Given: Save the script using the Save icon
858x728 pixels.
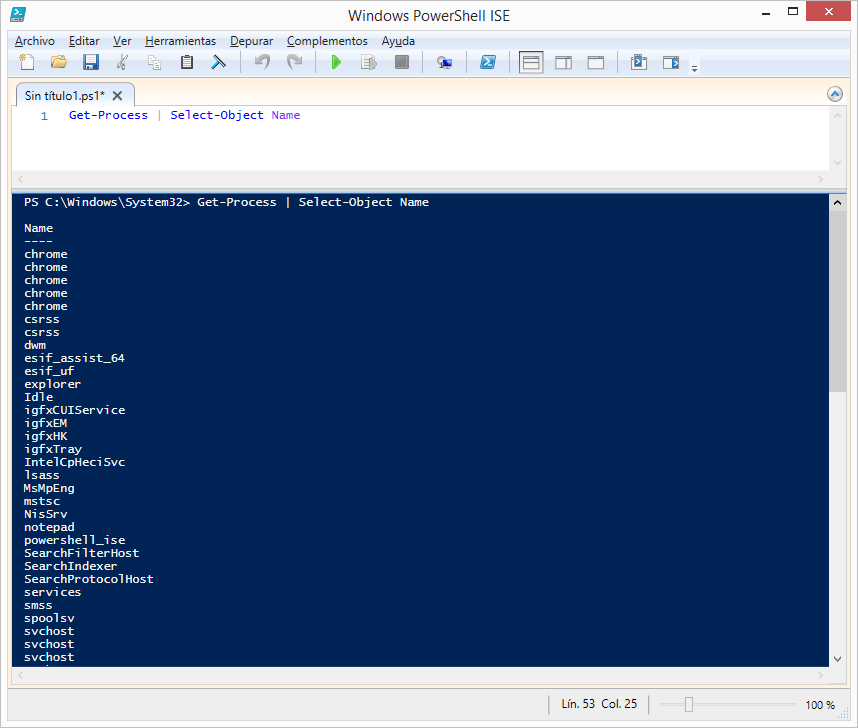Looking at the screenshot, I should point(90,62).
